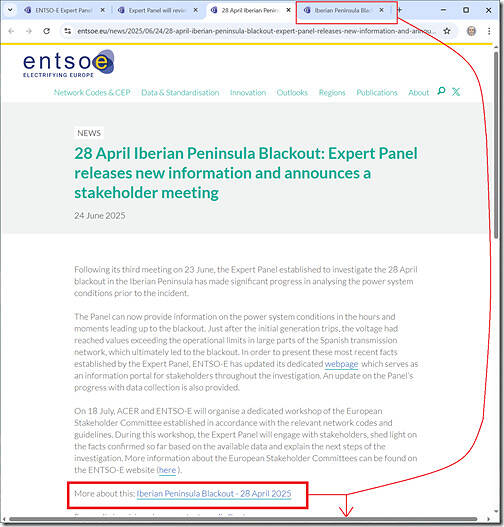Follow the dedicated webpage link

pyautogui.click(x=341, y=364)
